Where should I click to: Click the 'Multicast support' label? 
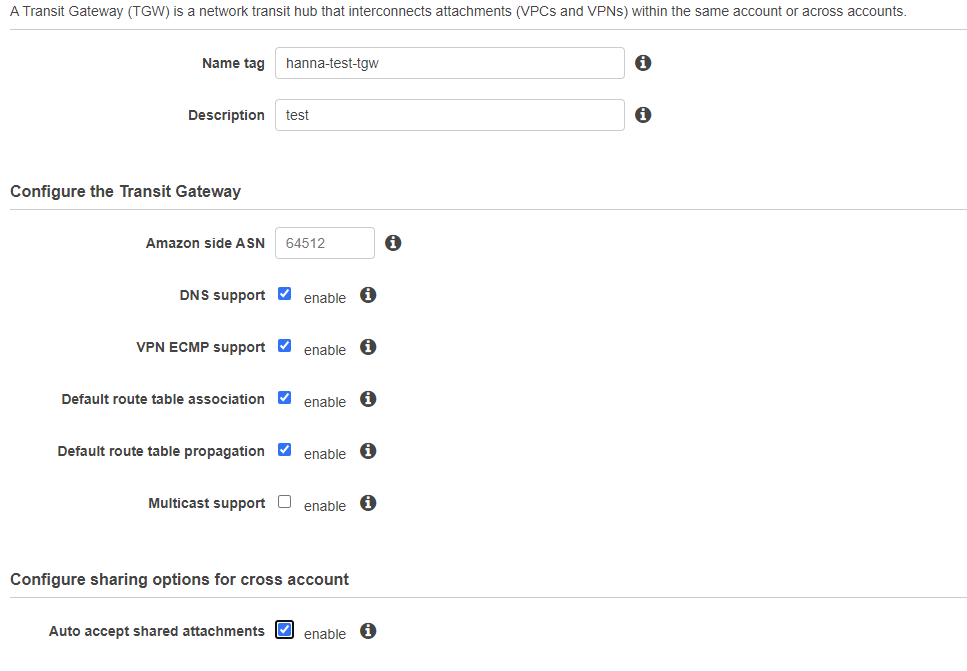pos(207,503)
